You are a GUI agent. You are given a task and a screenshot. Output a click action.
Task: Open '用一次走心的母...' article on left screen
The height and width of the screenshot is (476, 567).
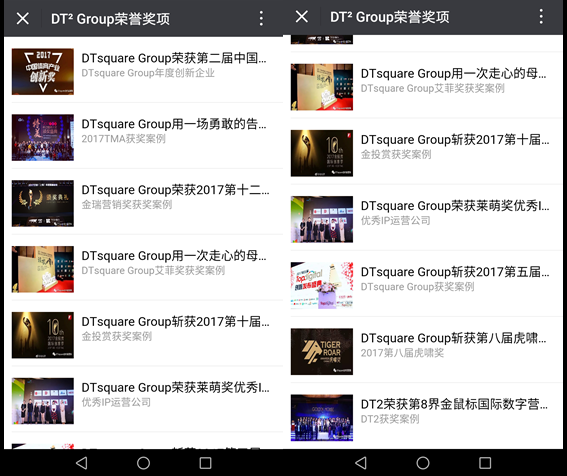coord(174,256)
